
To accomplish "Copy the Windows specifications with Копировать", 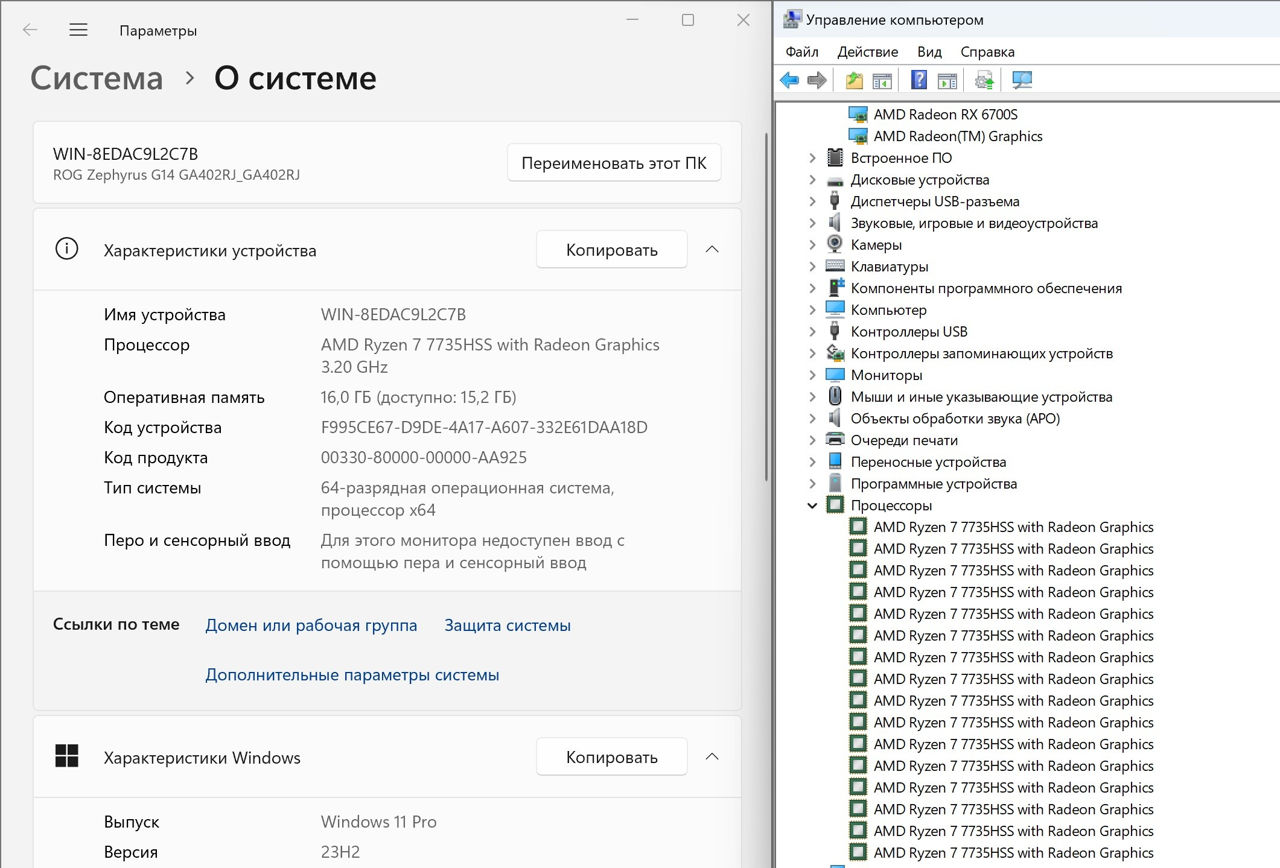I will pyautogui.click(x=612, y=757).
